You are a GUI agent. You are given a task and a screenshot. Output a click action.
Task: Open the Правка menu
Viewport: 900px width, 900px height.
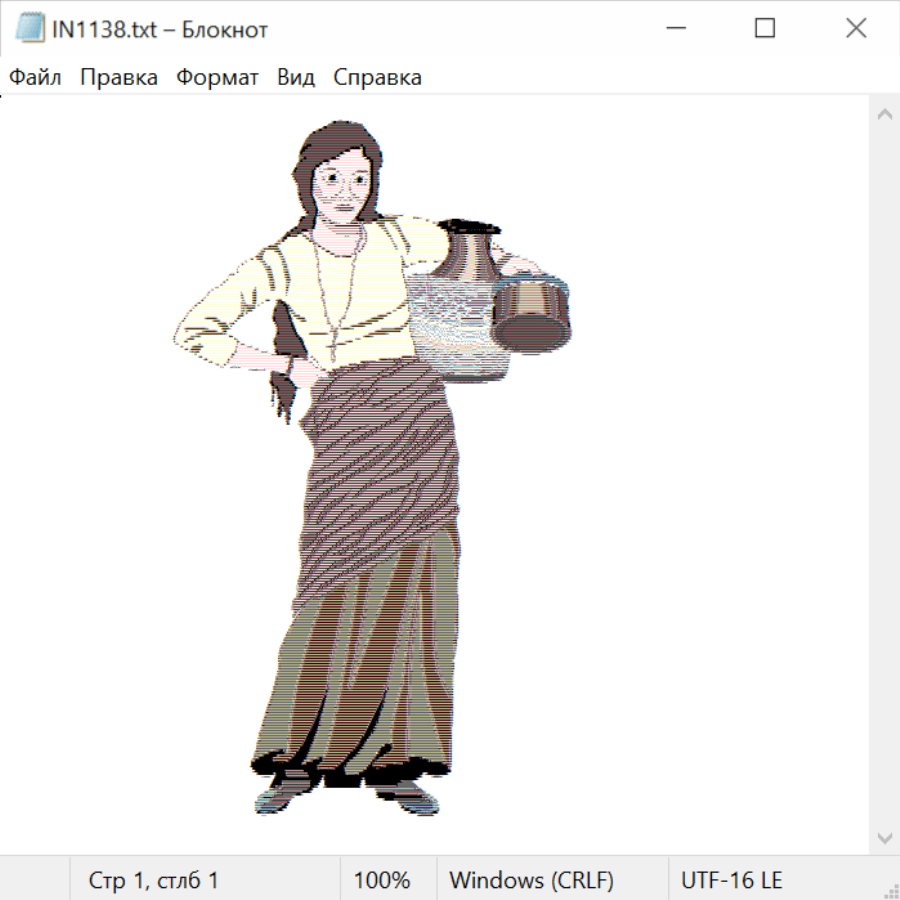tap(119, 77)
